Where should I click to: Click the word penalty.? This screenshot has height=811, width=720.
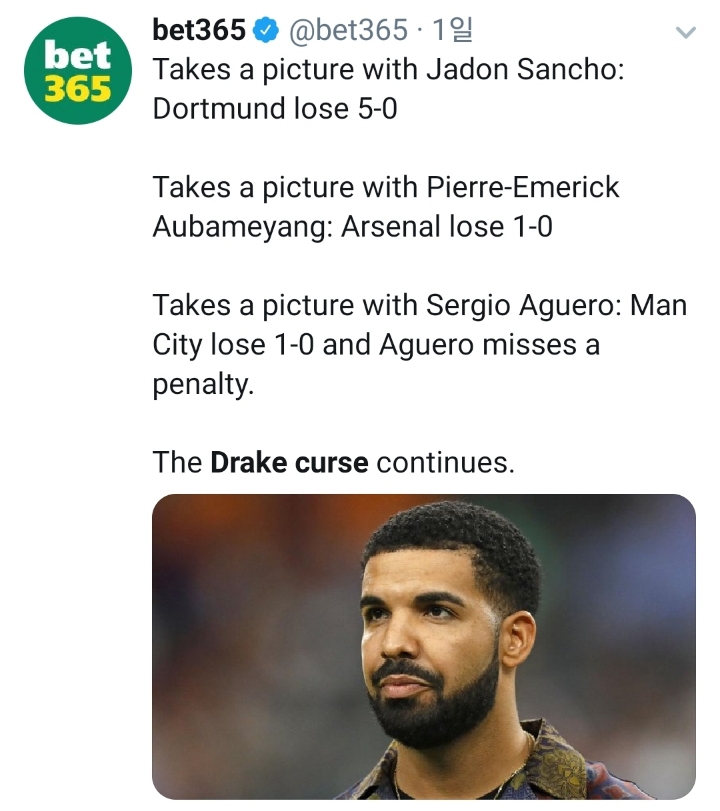(203, 385)
